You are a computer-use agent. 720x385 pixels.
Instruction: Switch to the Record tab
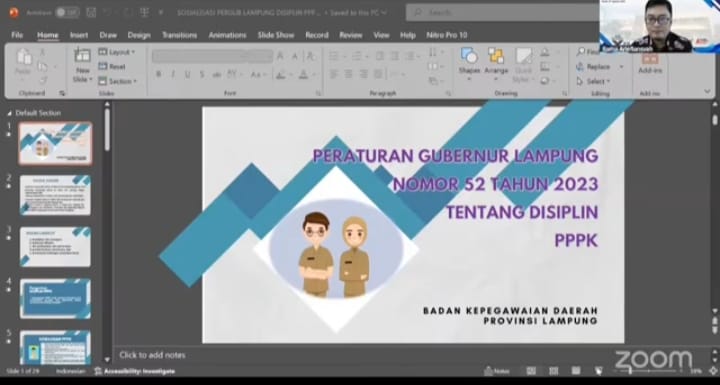(x=317, y=35)
